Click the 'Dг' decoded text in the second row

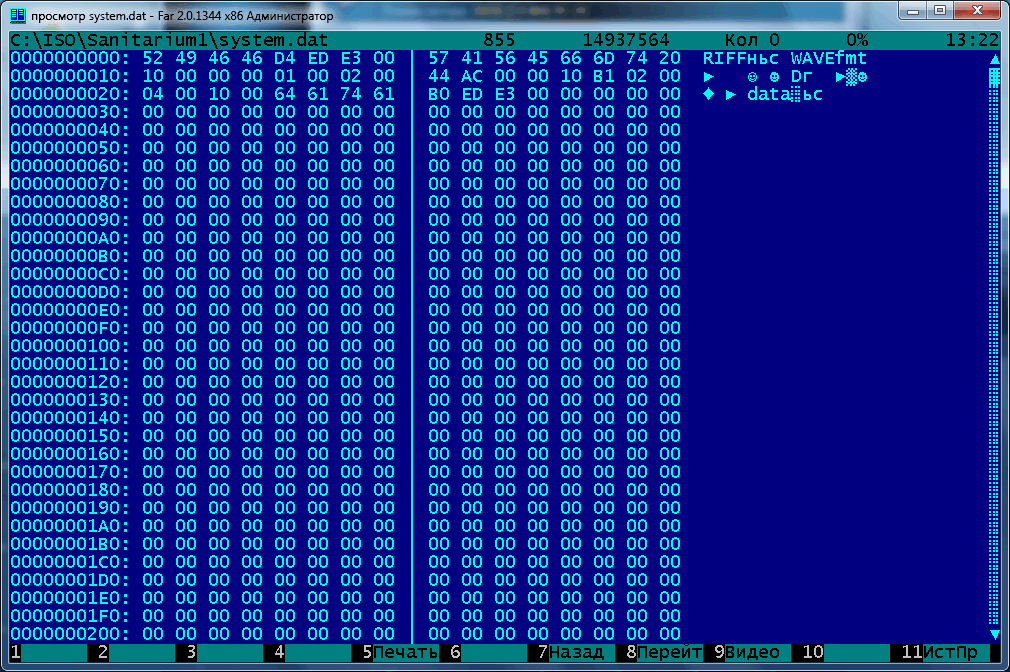coord(802,76)
